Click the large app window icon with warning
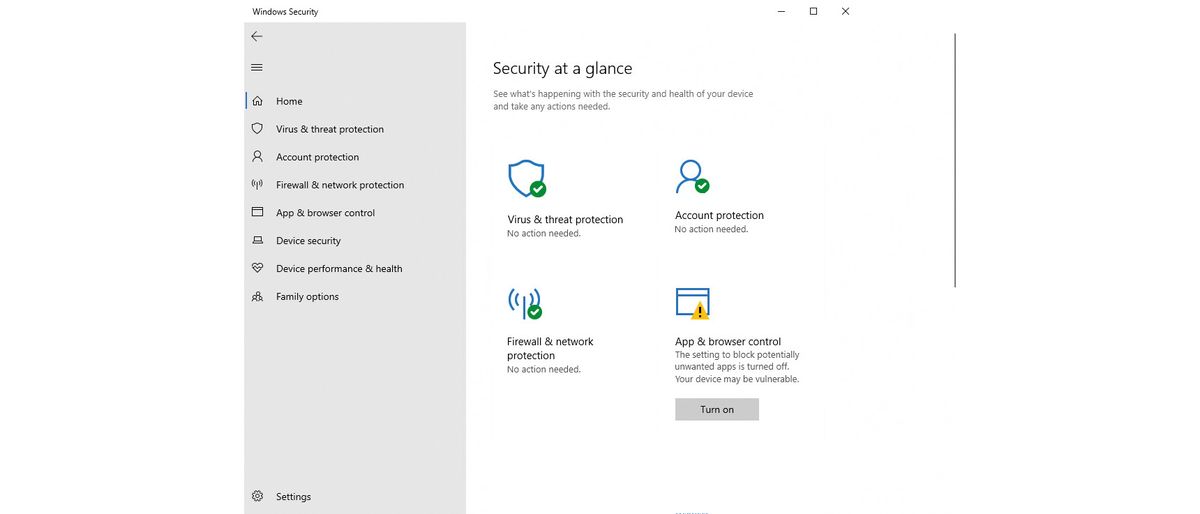Image resolution: width=1200 pixels, height=514 pixels. point(693,304)
